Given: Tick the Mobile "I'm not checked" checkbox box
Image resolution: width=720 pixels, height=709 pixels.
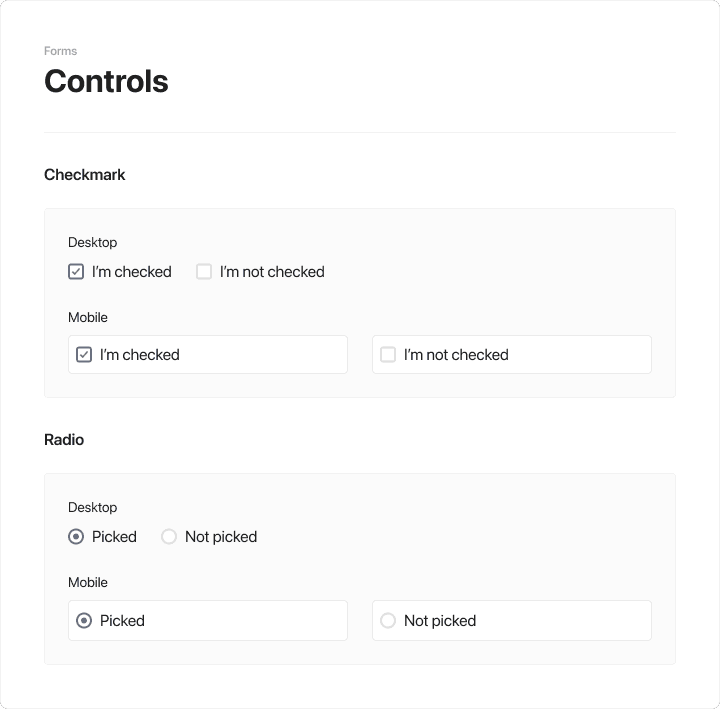Looking at the screenshot, I should pos(388,354).
